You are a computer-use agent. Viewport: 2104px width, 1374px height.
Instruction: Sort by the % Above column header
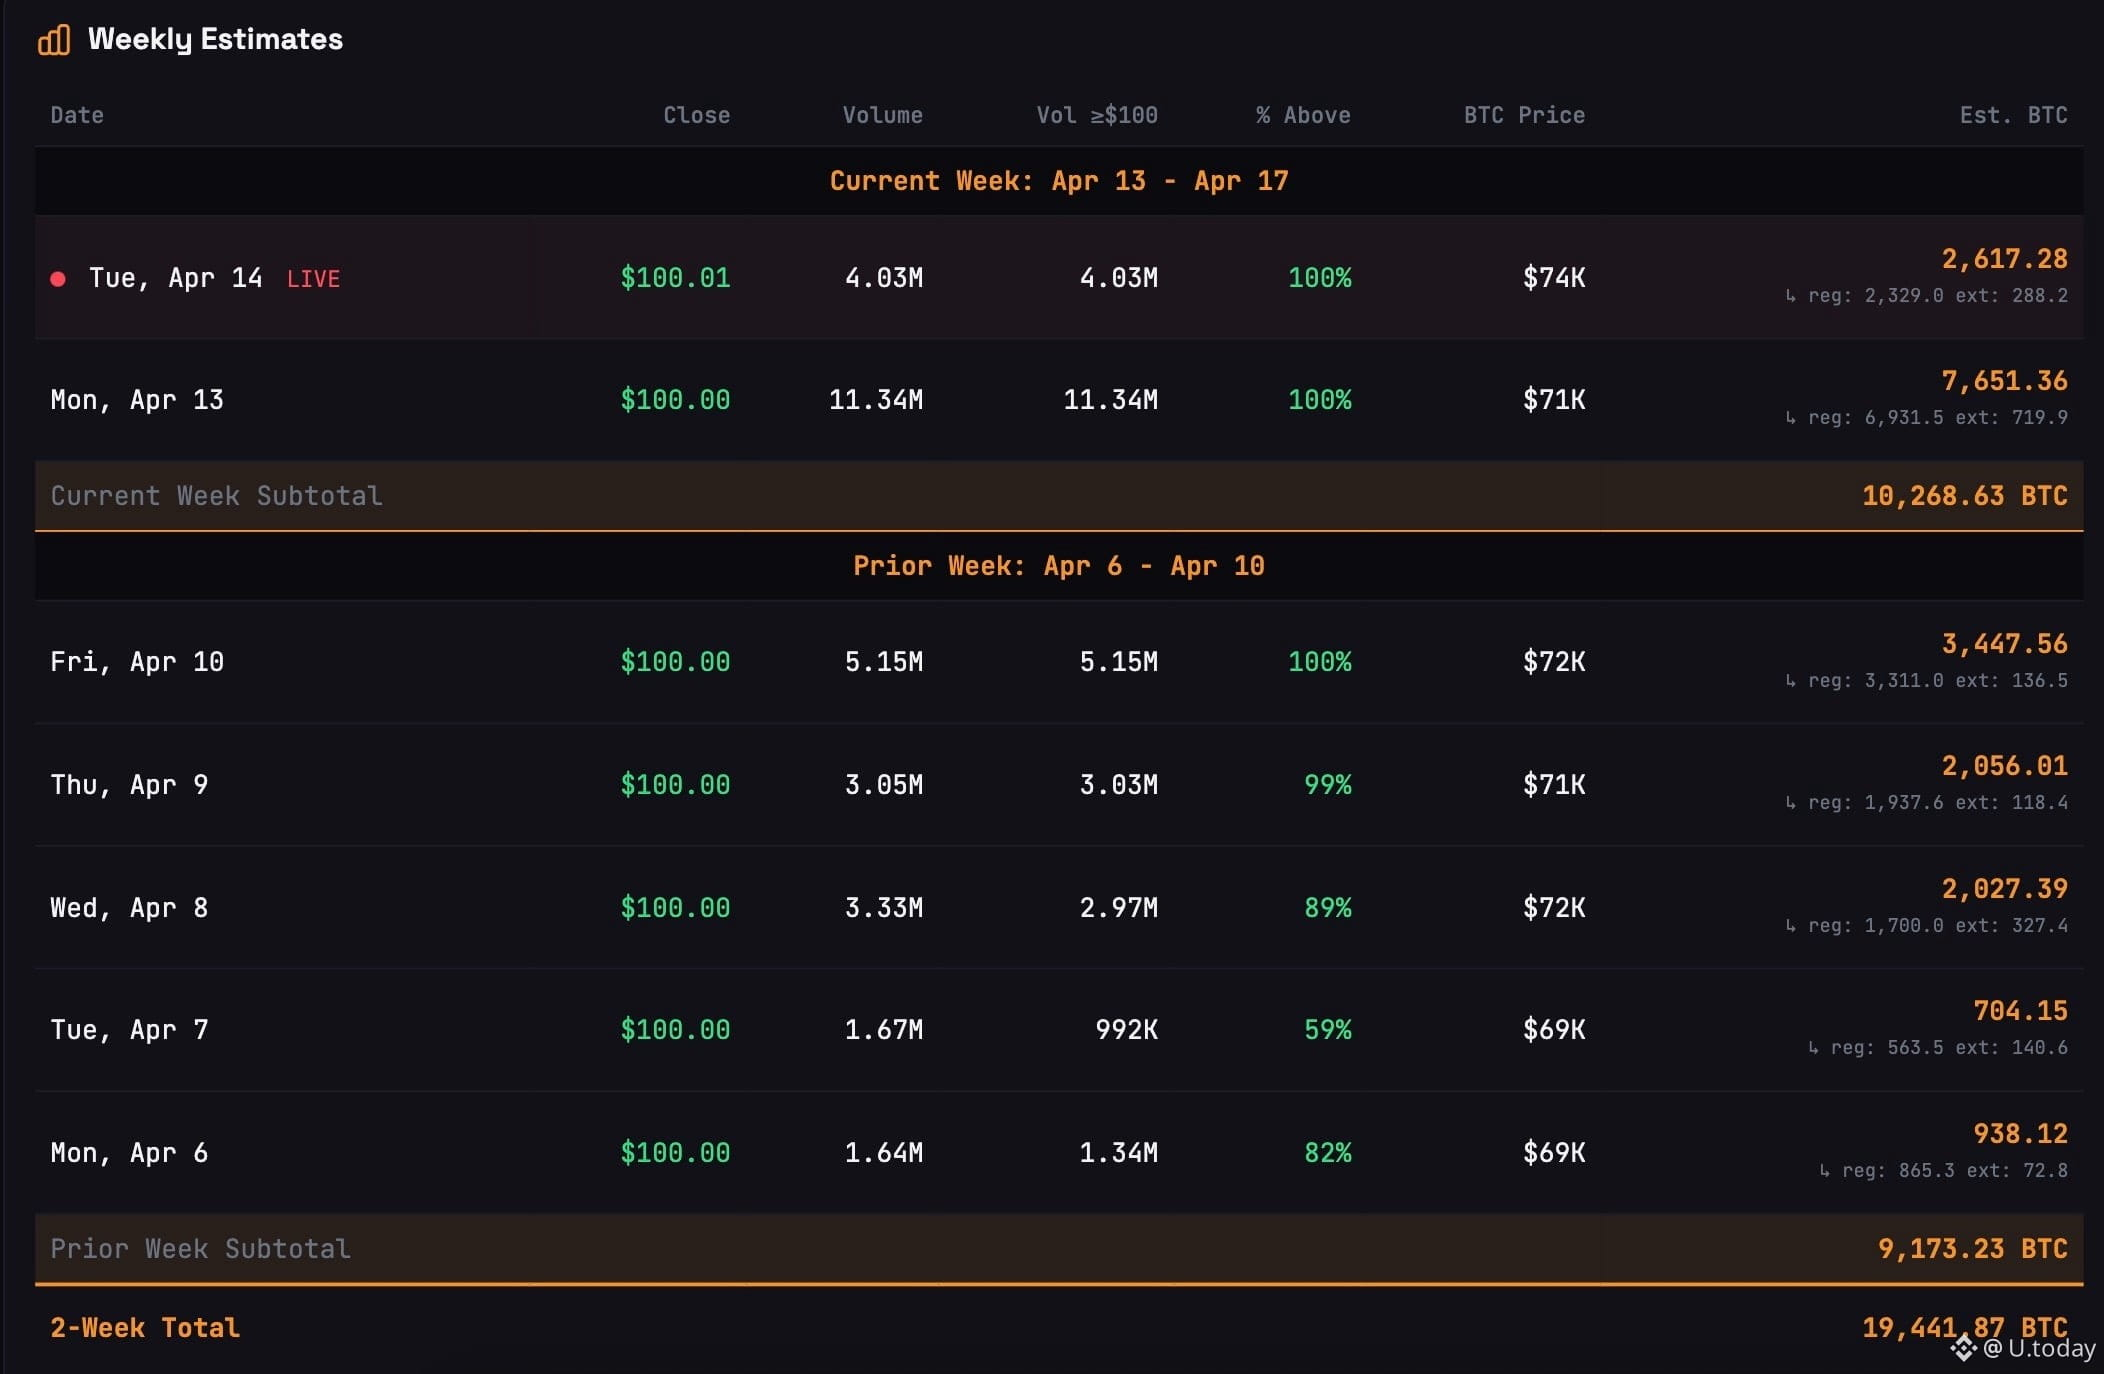(x=1305, y=115)
